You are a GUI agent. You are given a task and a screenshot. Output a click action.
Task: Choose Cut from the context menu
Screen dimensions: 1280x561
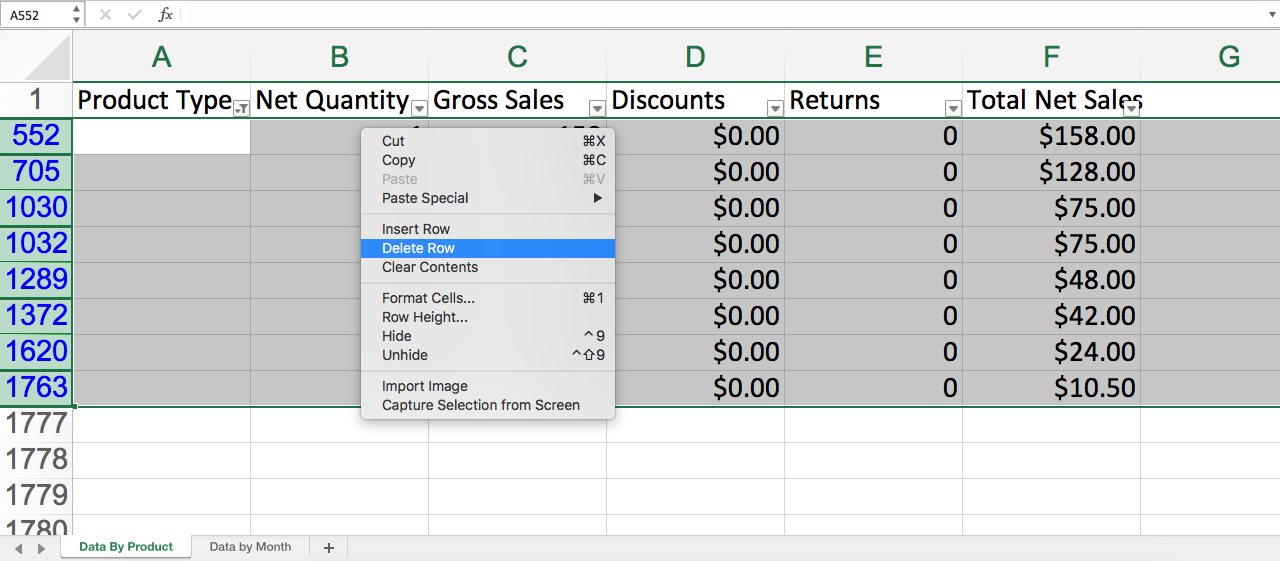click(488, 141)
